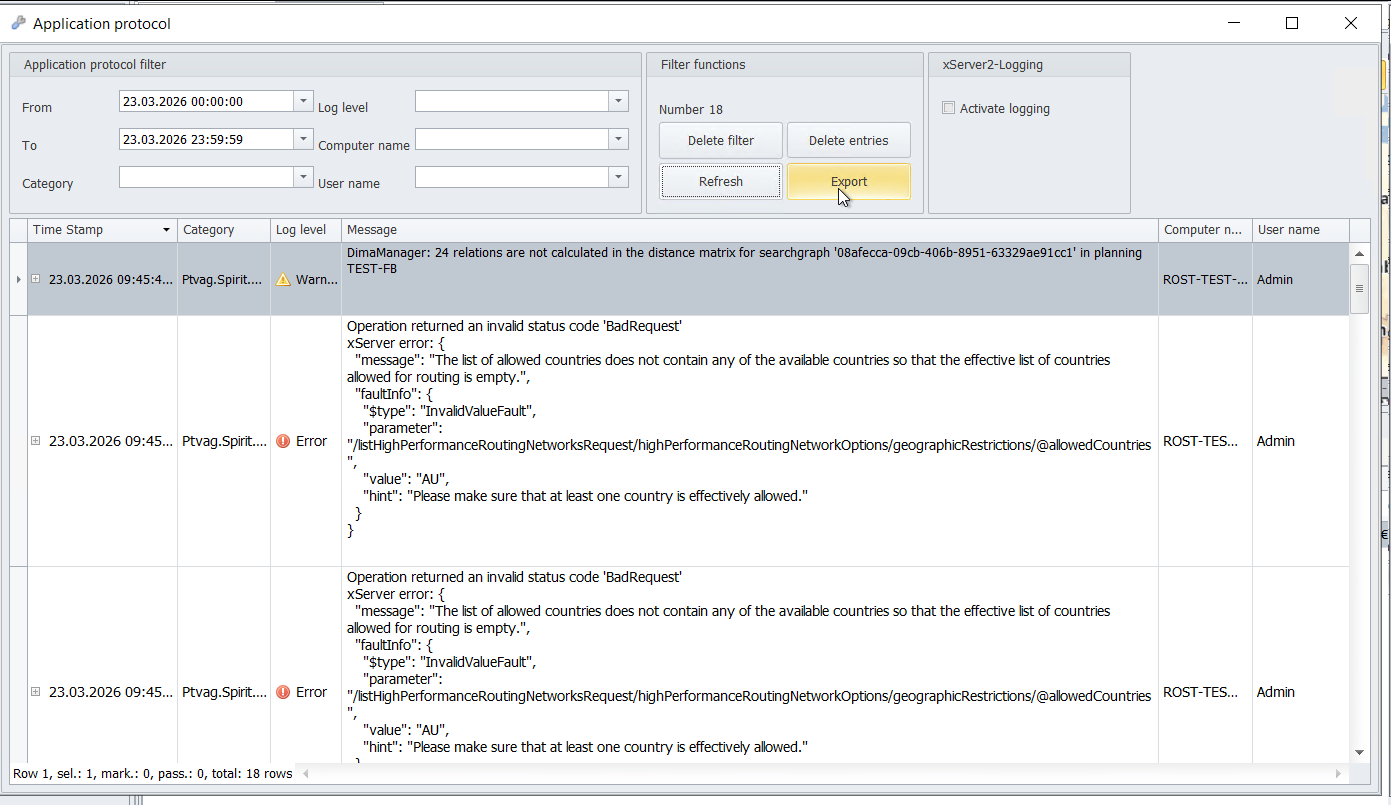Image resolution: width=1391 pixels, height=805 pixels.
Task: Enable the Activate logging checkbox
Action: coord(948,108)
